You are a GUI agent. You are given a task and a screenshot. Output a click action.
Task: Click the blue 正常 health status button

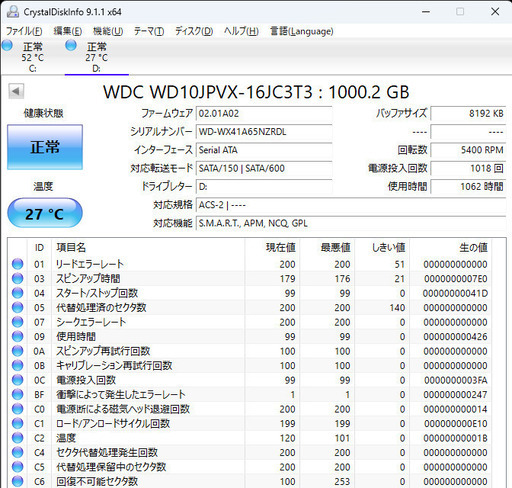[45, 147]
